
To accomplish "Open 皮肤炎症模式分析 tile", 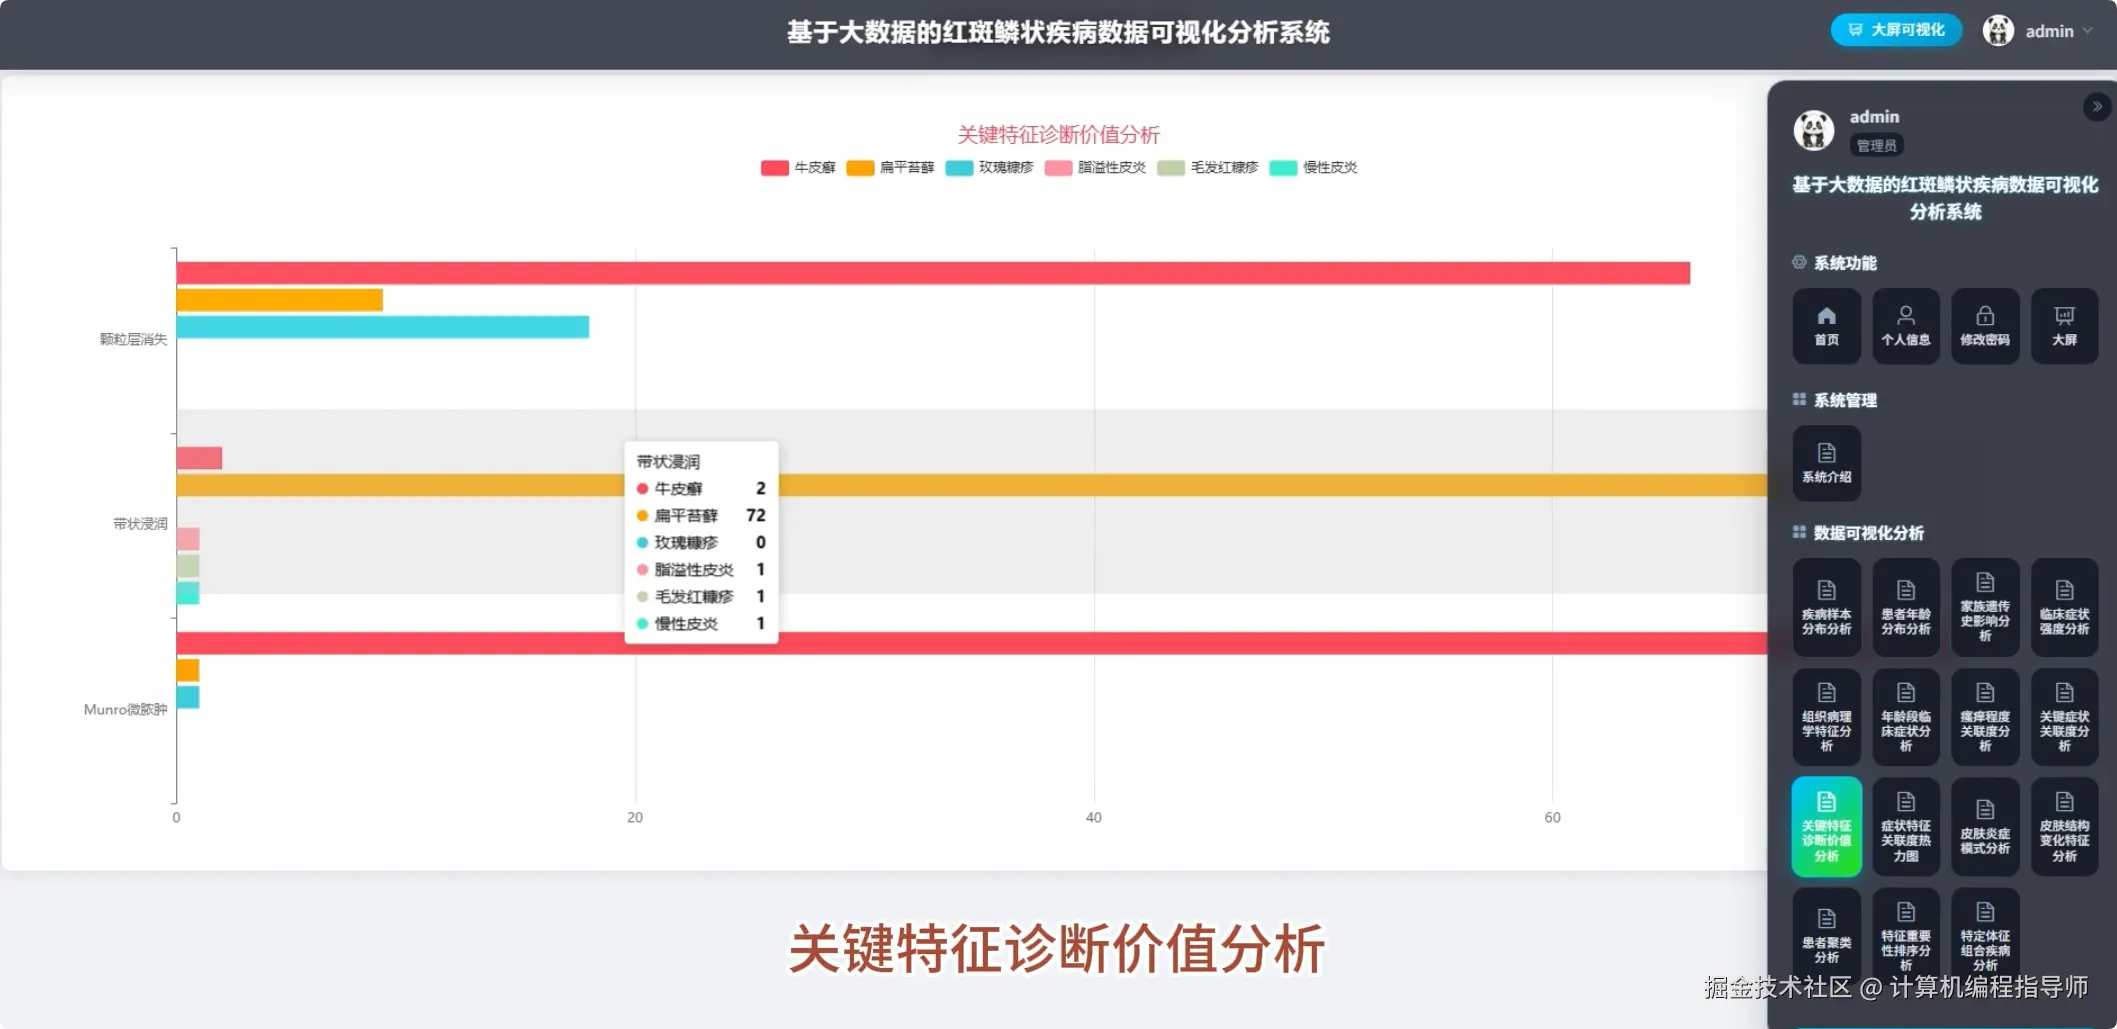I will coord(1985,827).
